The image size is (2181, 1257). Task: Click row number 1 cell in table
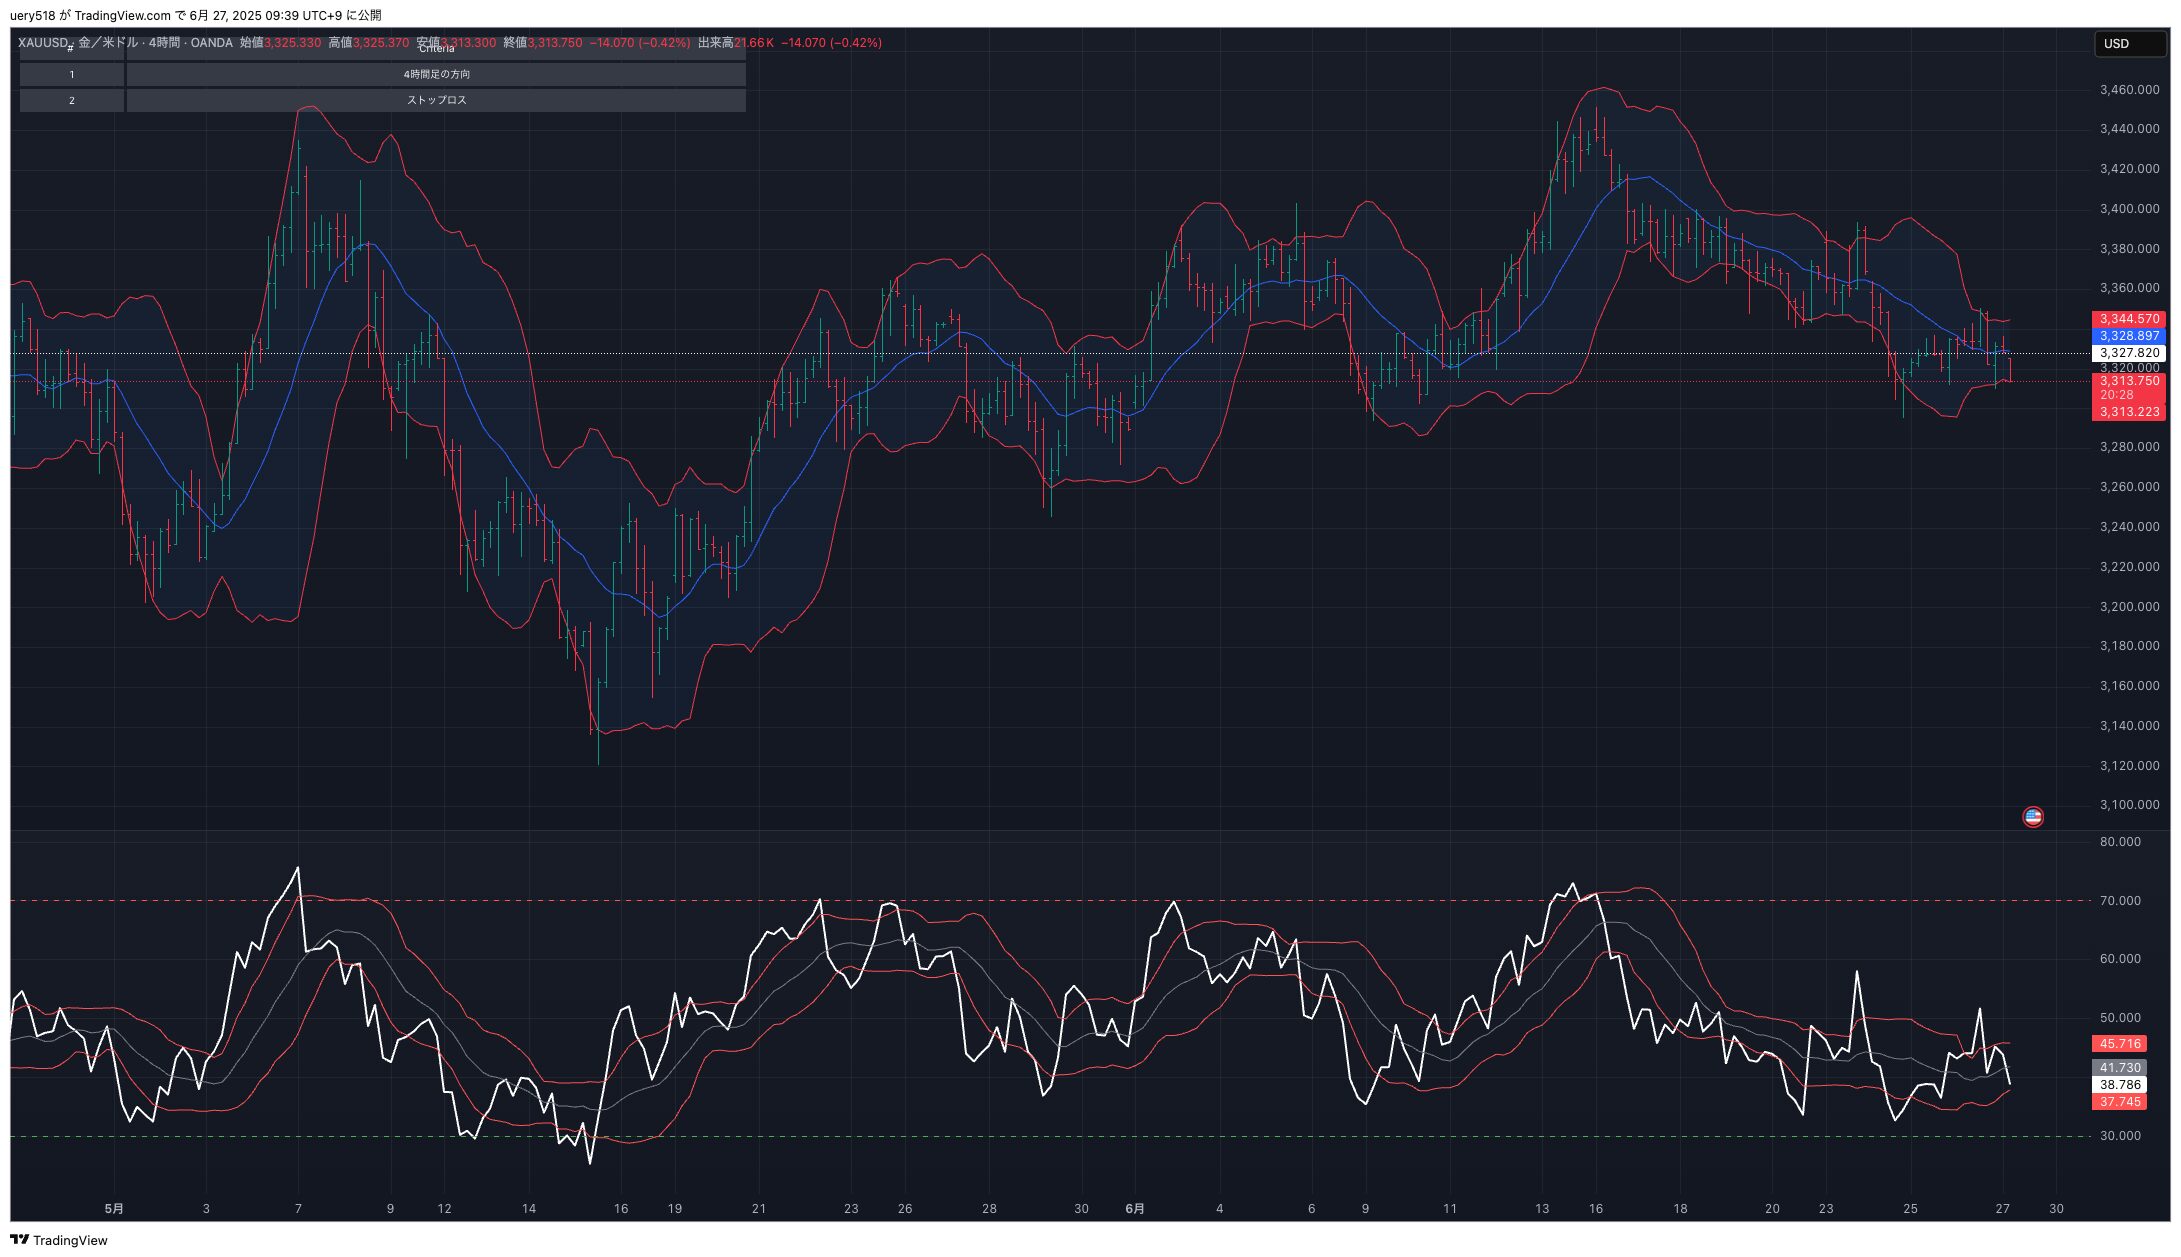[x=72, y=75]
